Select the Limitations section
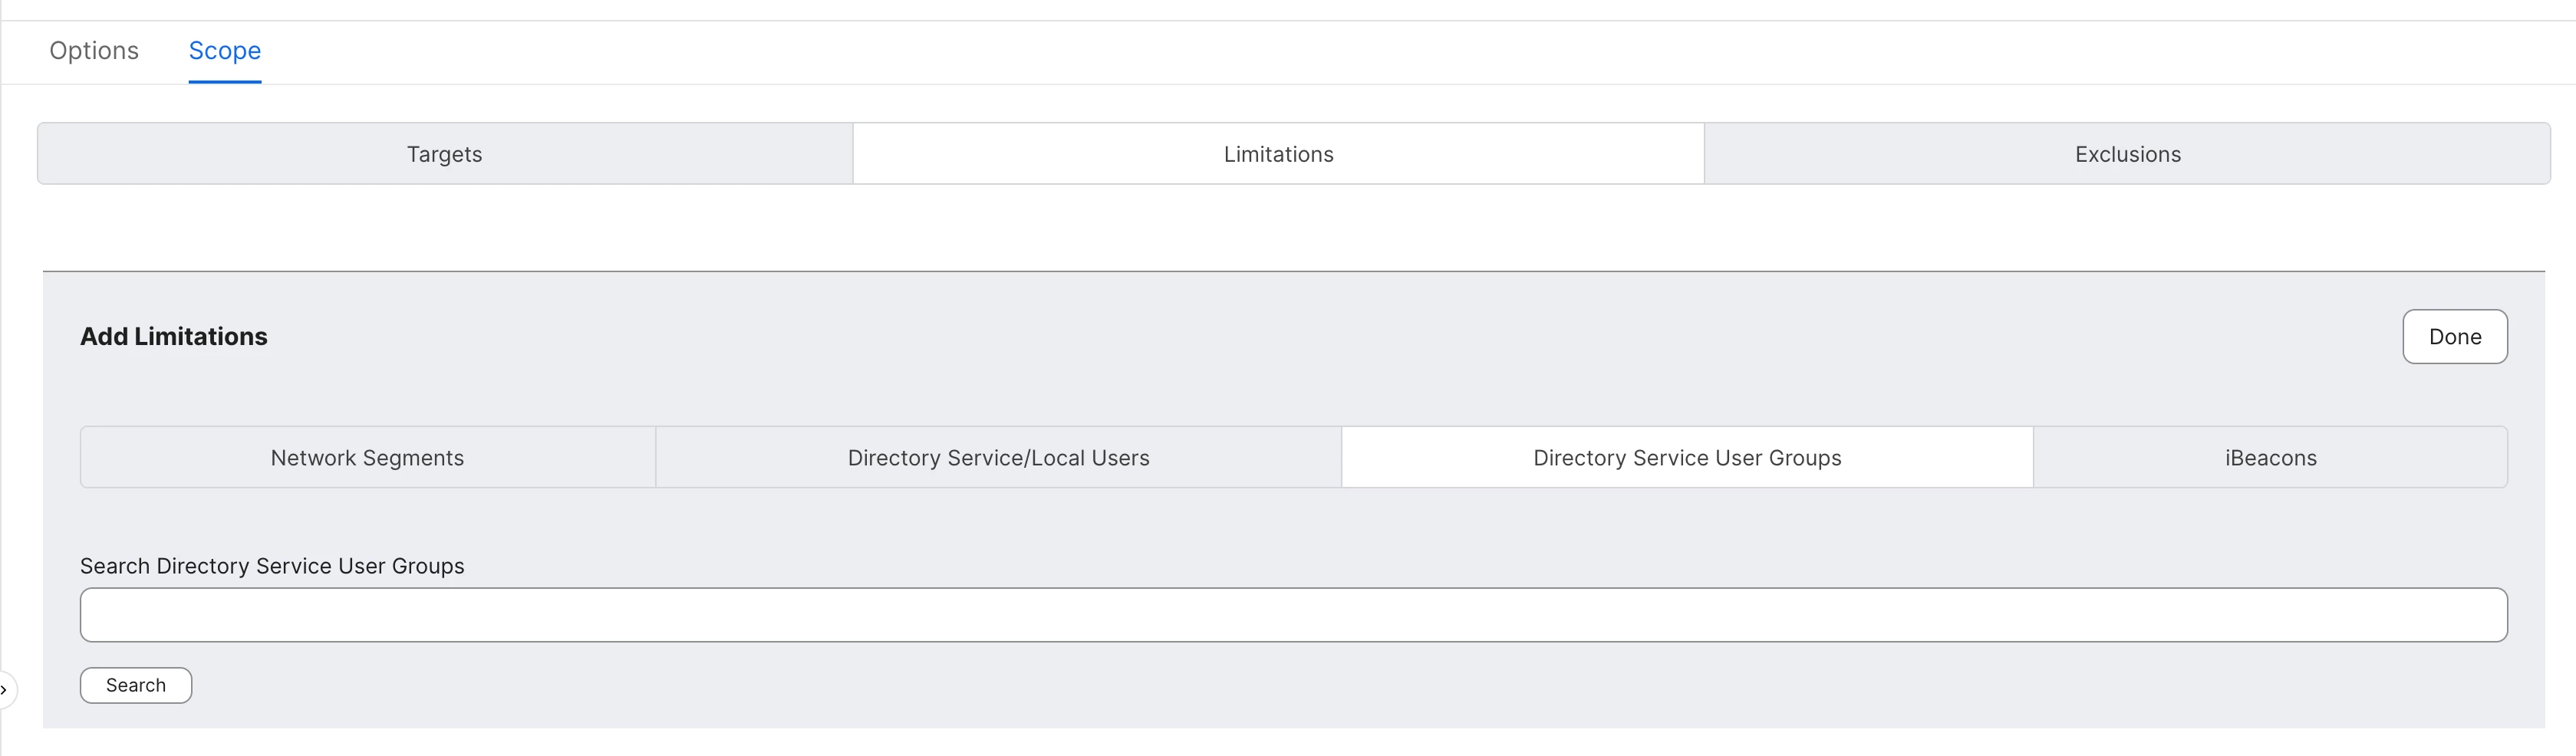 [1278, 154]
